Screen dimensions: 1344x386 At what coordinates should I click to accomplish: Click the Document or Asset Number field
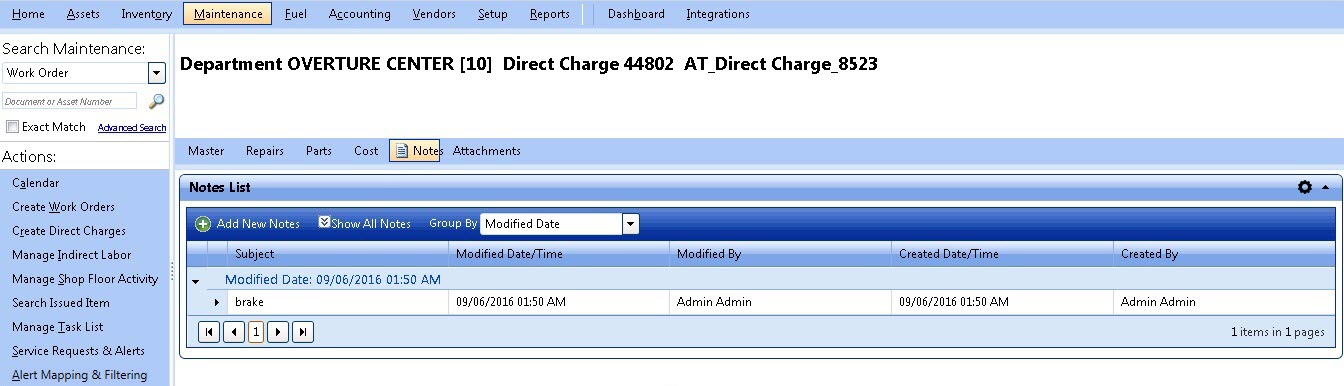pyautogui.click(x=69, y=101)
